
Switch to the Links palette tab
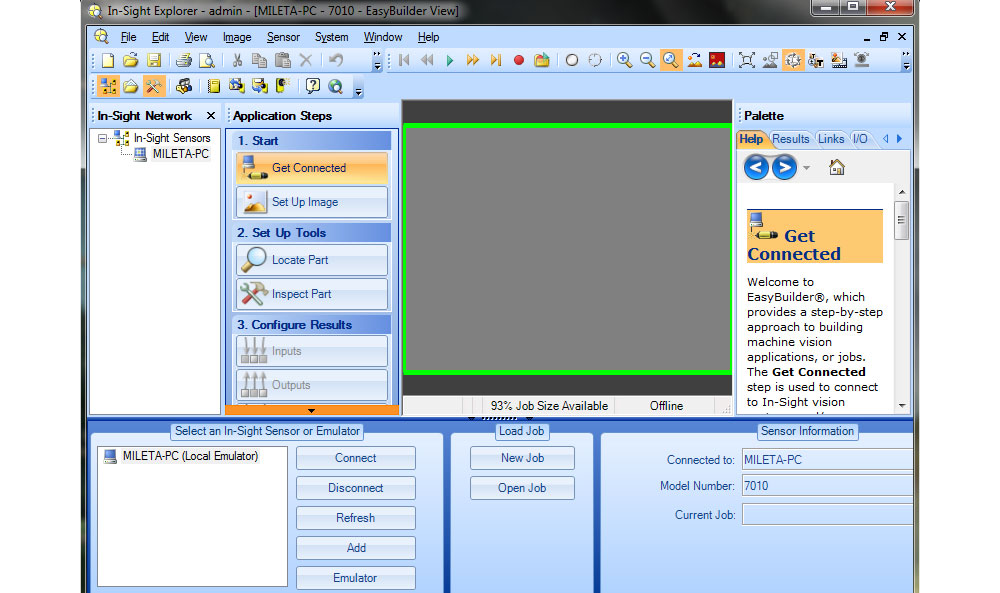(x=830, y=139)
